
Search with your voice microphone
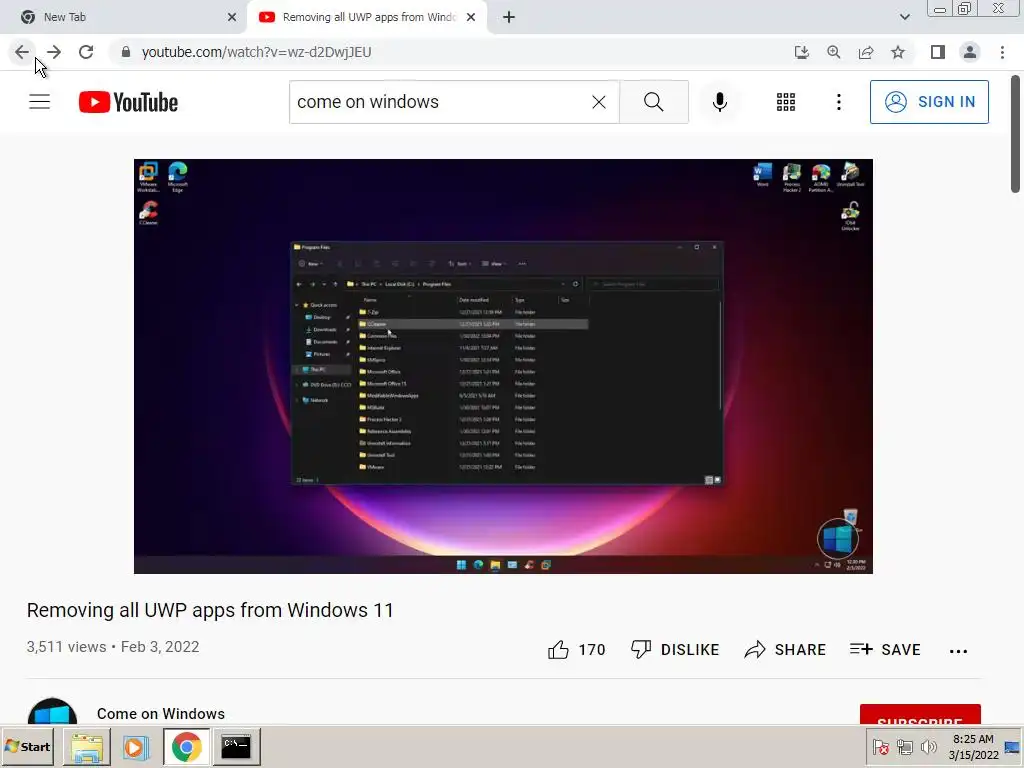tap(720, 102)
